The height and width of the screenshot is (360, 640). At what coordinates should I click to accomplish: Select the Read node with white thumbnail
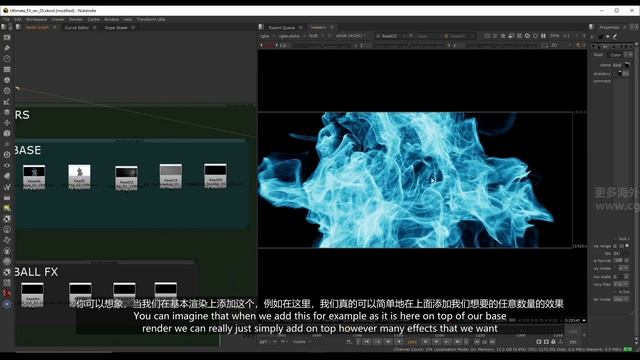click(79, 176)
